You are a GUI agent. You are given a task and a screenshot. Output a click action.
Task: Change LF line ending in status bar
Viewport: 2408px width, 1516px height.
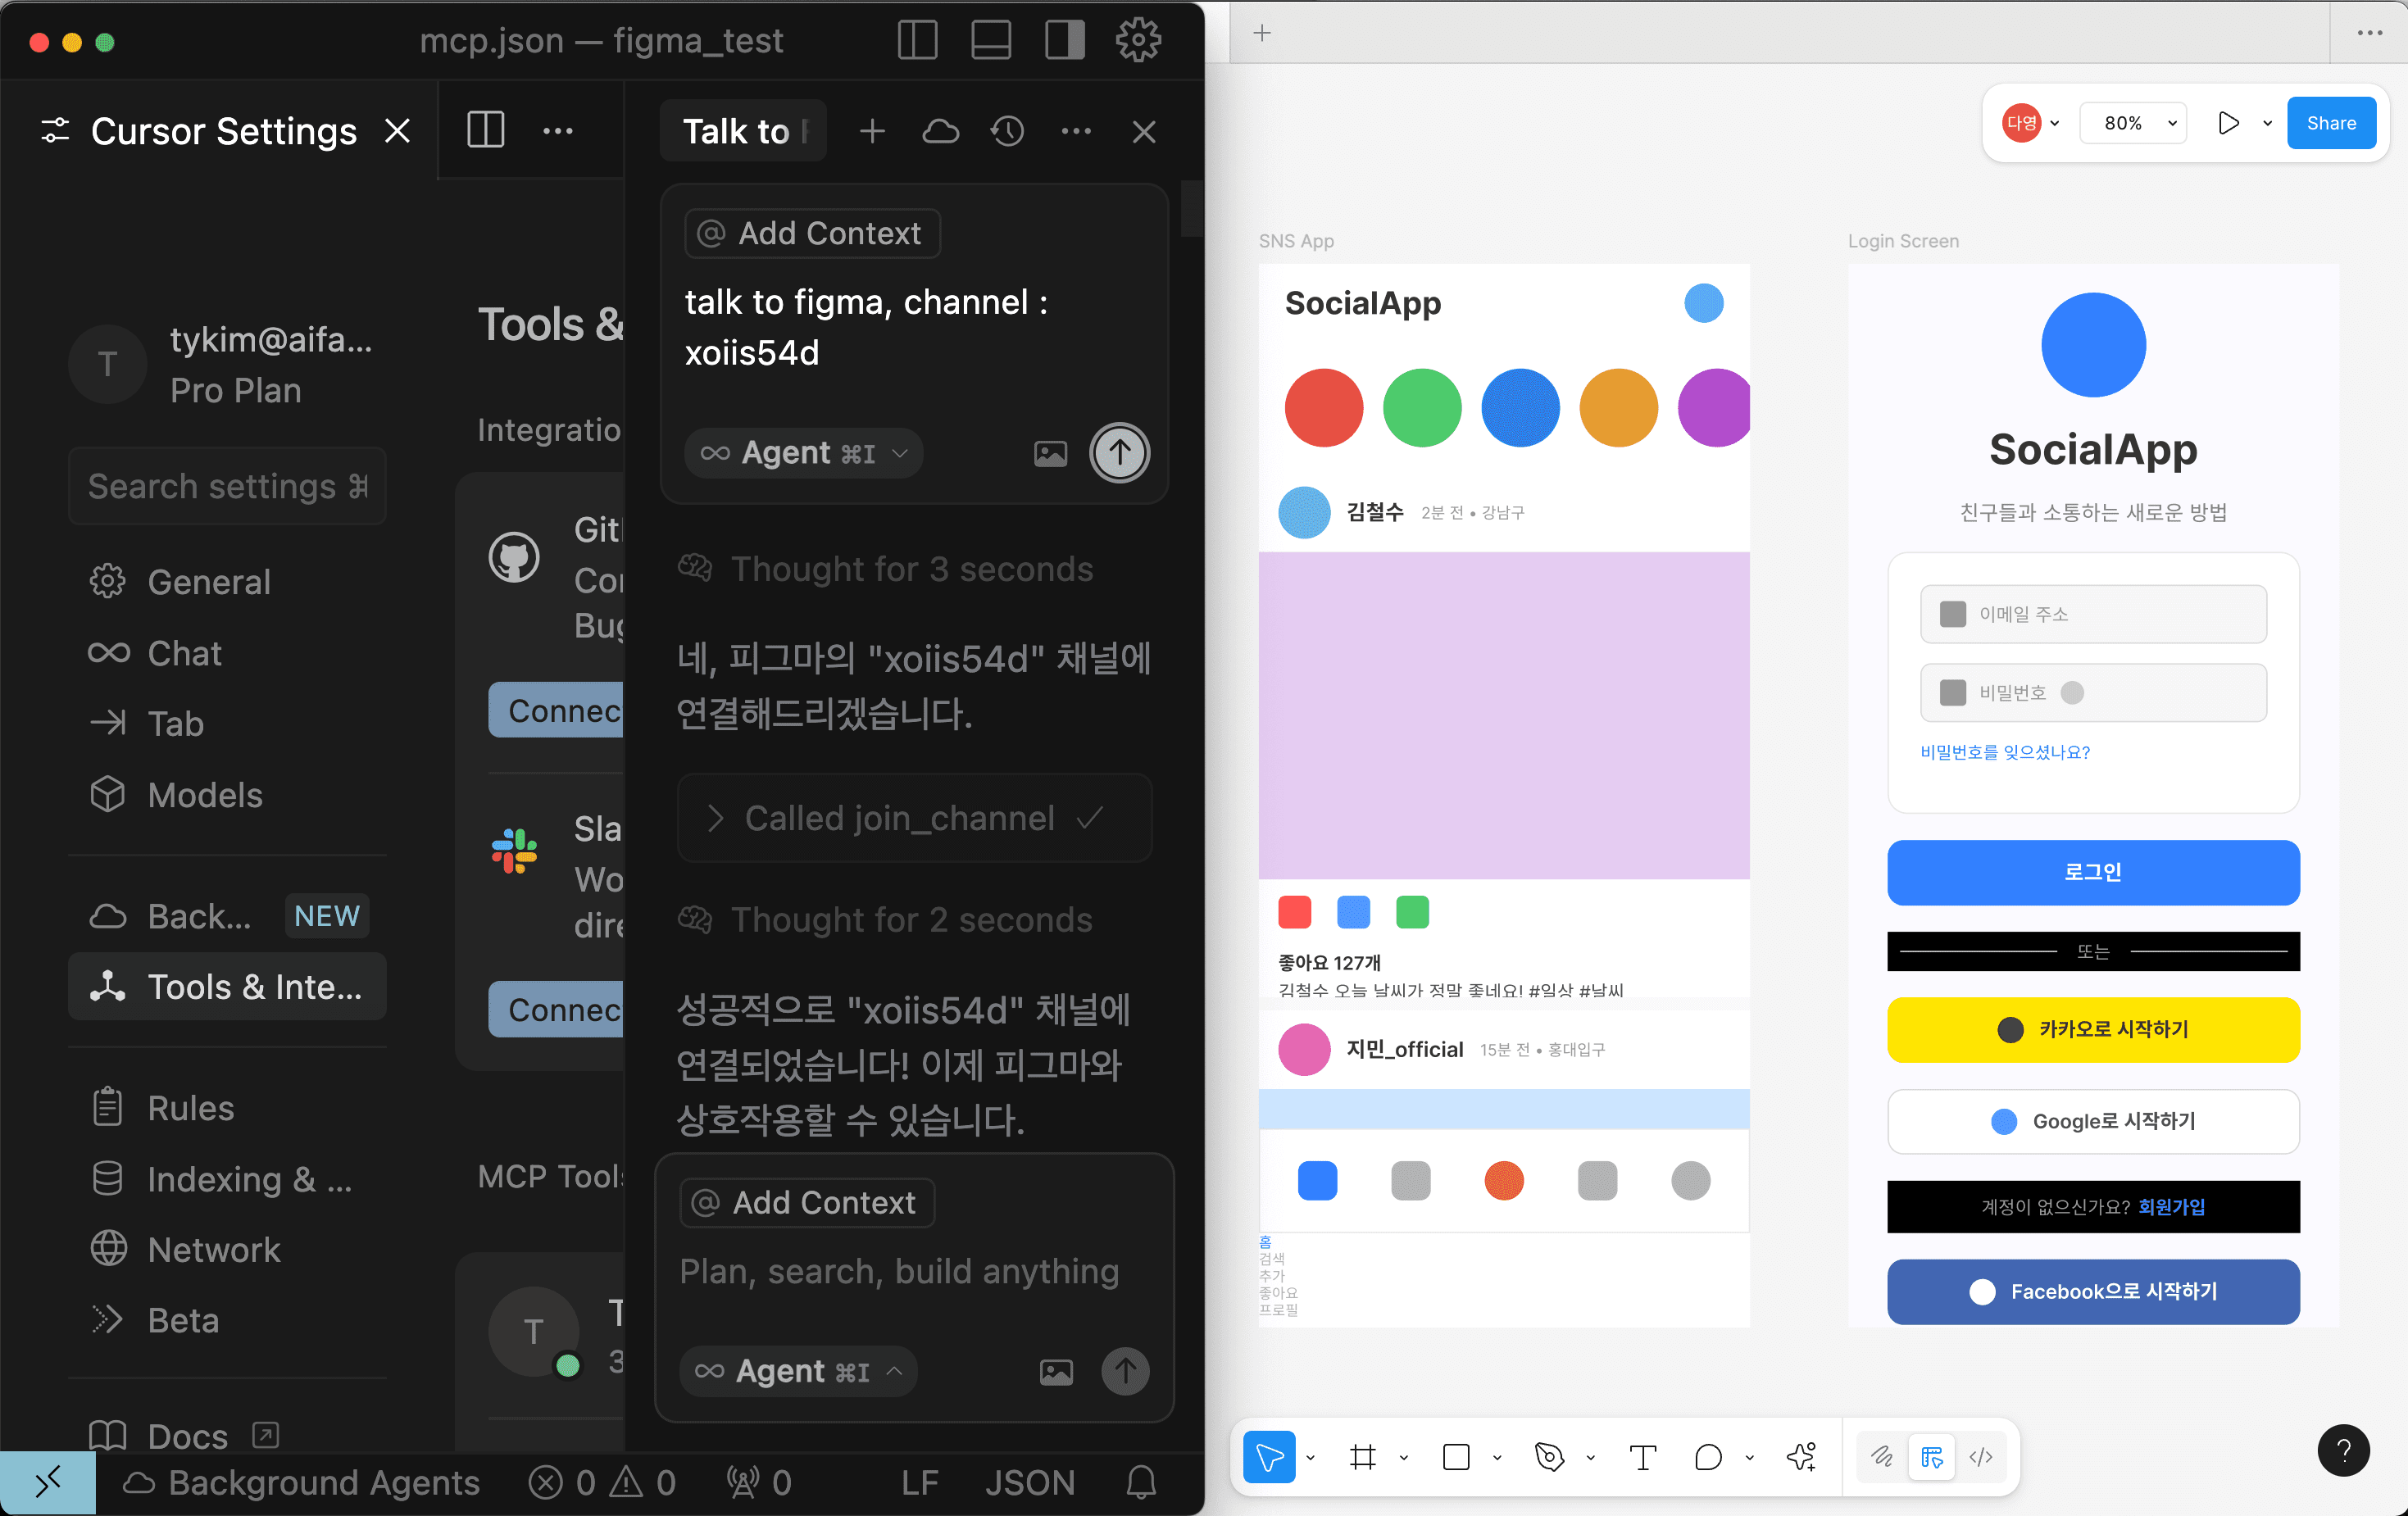pos(919,1483)
